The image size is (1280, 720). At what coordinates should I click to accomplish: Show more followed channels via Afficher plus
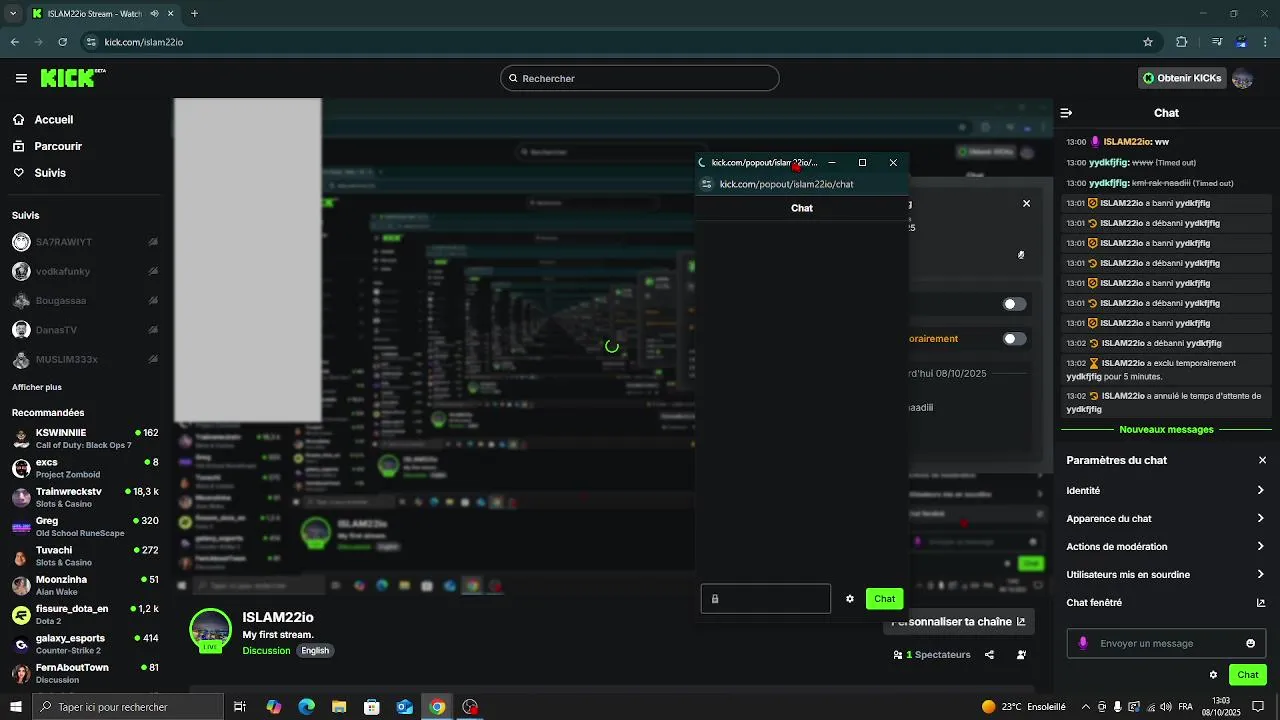[37, 387]
